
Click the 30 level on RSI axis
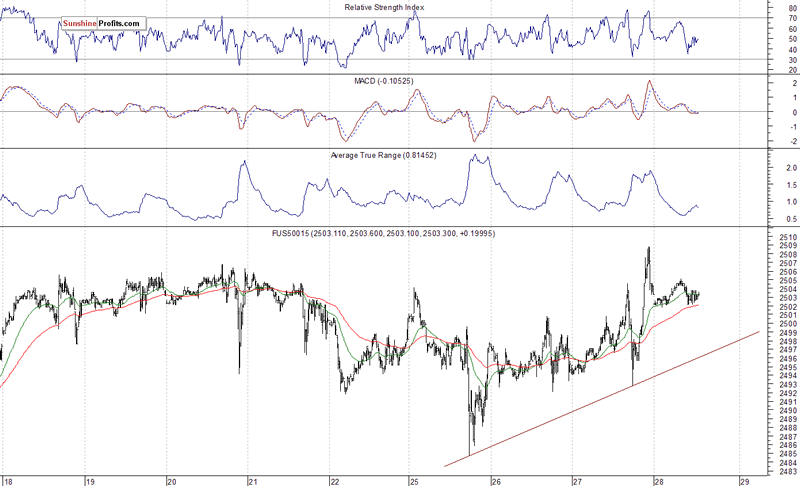[x=792, y=60]
